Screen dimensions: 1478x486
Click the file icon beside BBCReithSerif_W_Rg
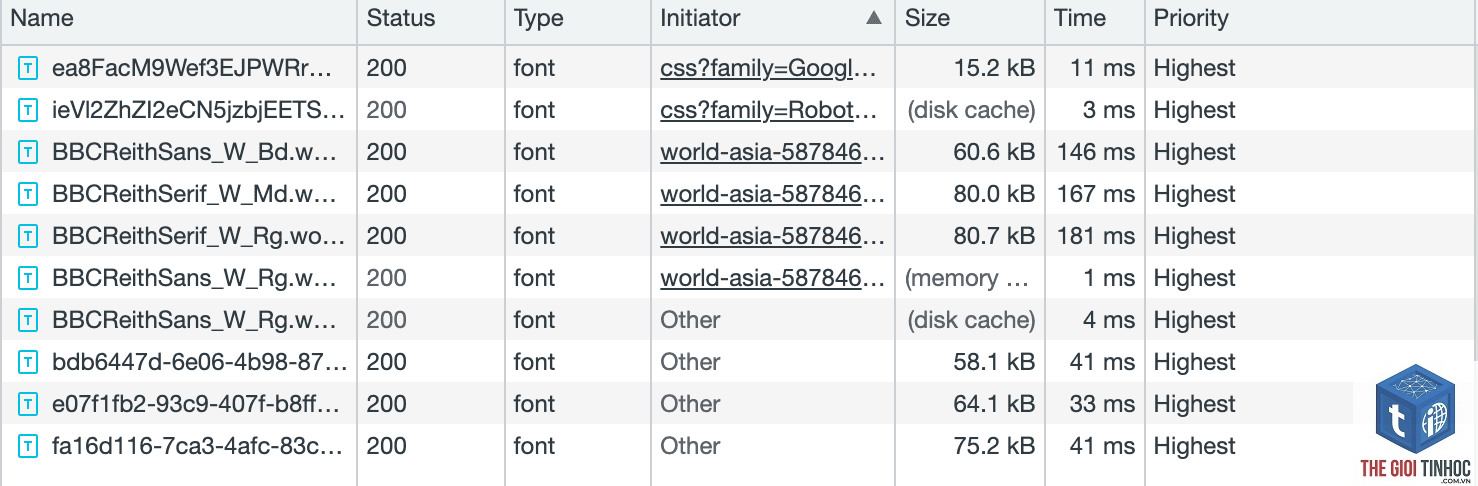(x=30, y=237)
